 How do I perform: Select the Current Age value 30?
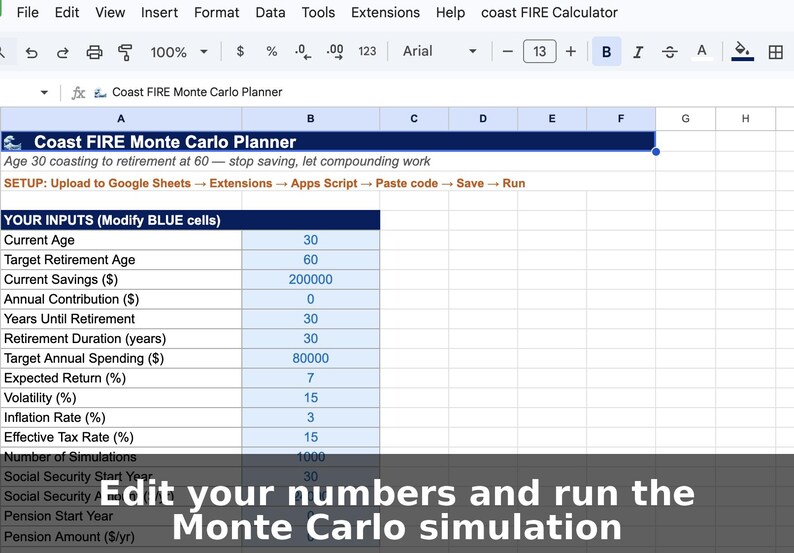coord(310,240)
